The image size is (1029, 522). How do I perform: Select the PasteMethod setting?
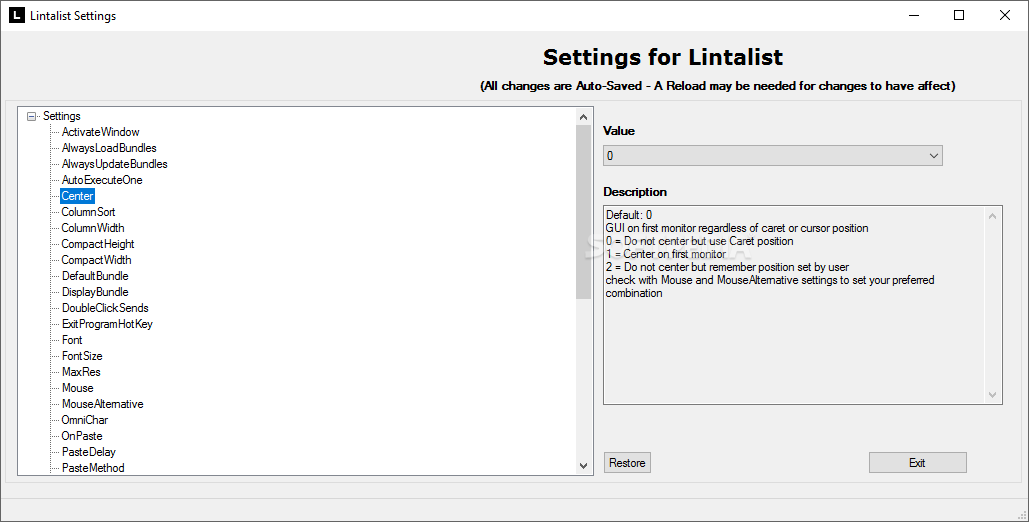click(x=93, y=468)
